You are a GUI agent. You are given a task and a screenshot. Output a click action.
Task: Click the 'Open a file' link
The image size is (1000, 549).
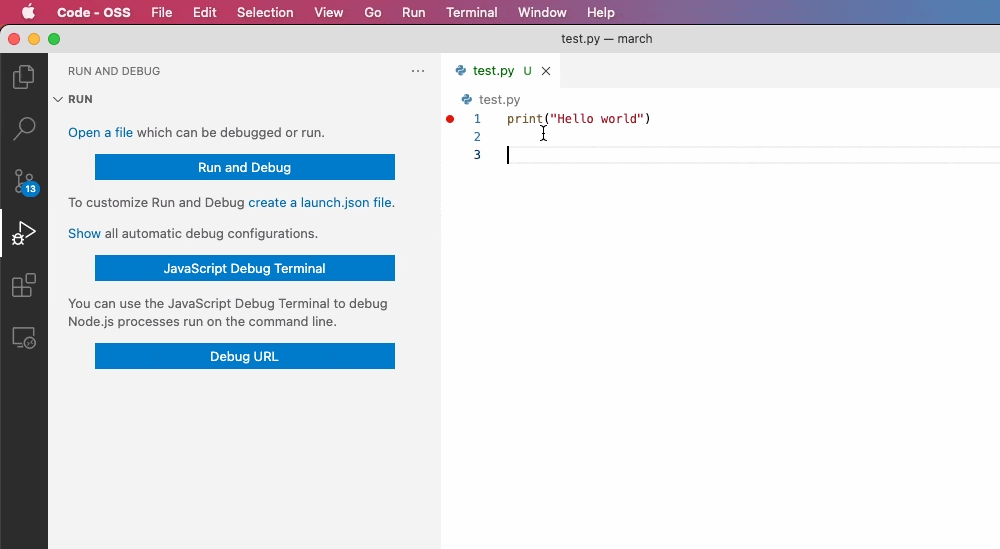point(100,132)
